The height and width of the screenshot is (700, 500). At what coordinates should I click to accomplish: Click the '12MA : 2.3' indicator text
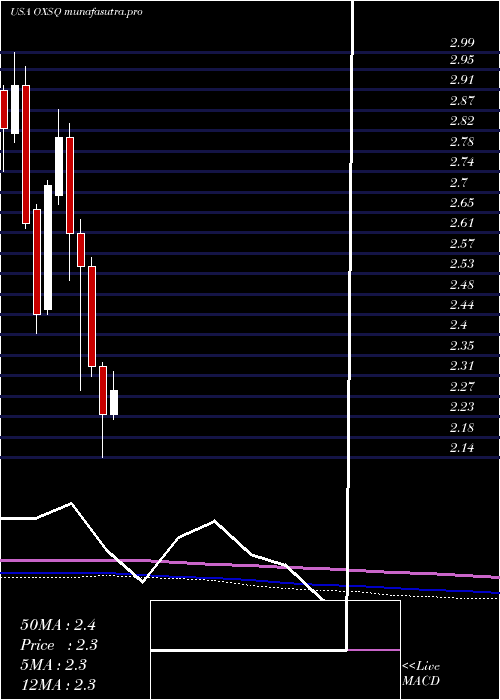pos(58,685)
